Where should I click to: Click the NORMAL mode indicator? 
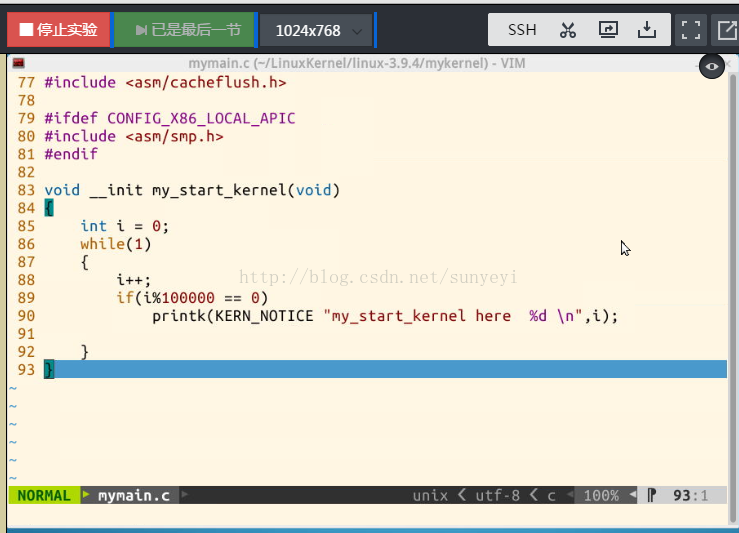(x=44, y=495)
